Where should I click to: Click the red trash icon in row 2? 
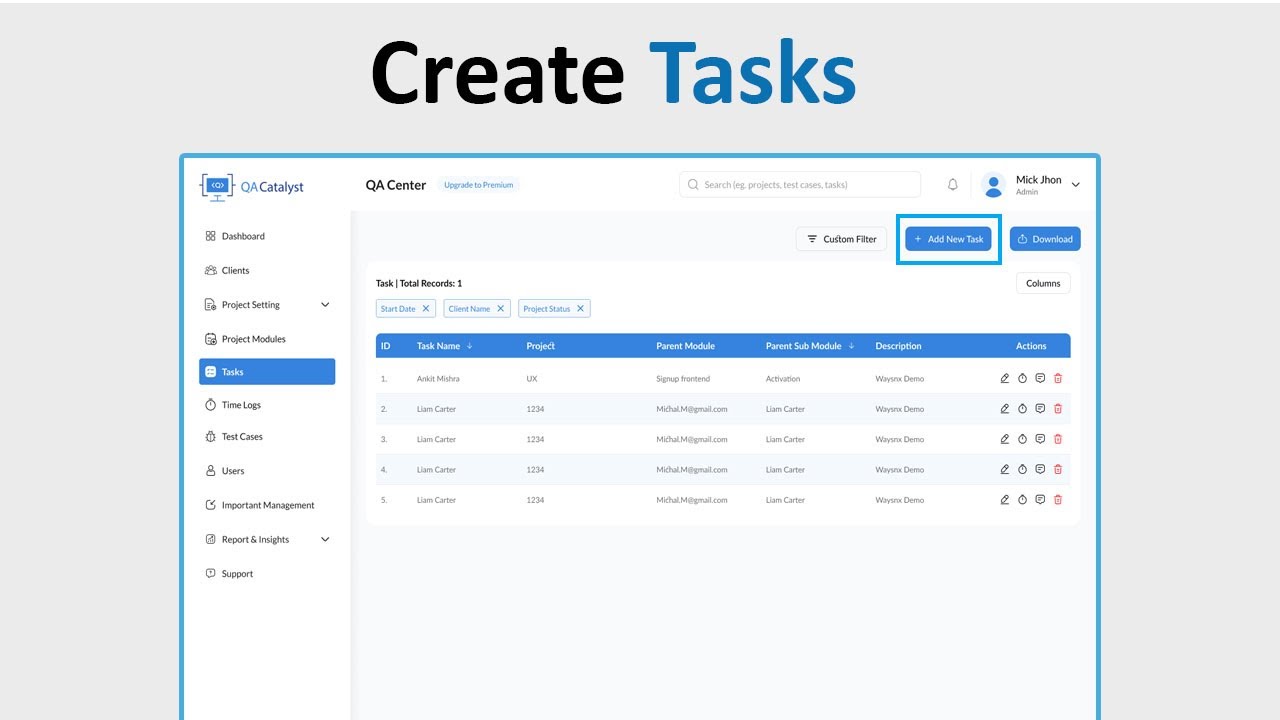pyautogui.click(x=1058, y=409)
